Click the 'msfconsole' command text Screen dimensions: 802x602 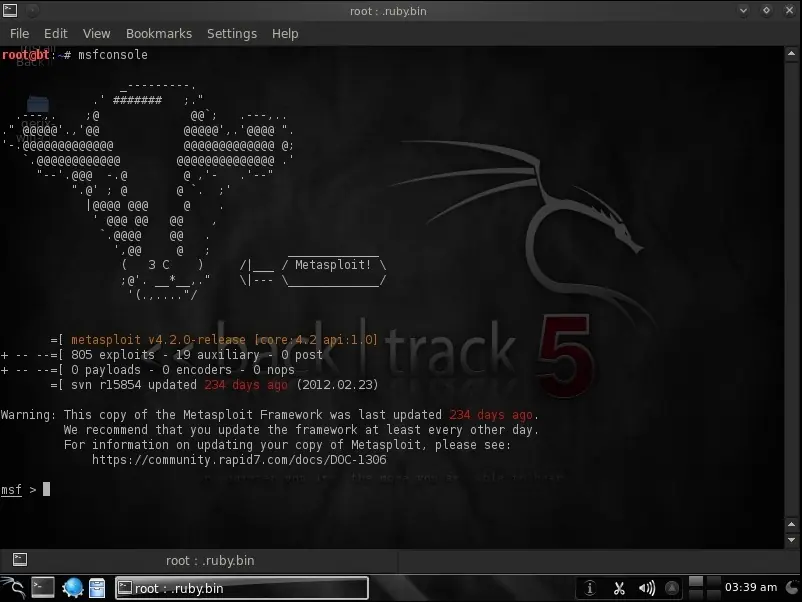tap(113, 55)
